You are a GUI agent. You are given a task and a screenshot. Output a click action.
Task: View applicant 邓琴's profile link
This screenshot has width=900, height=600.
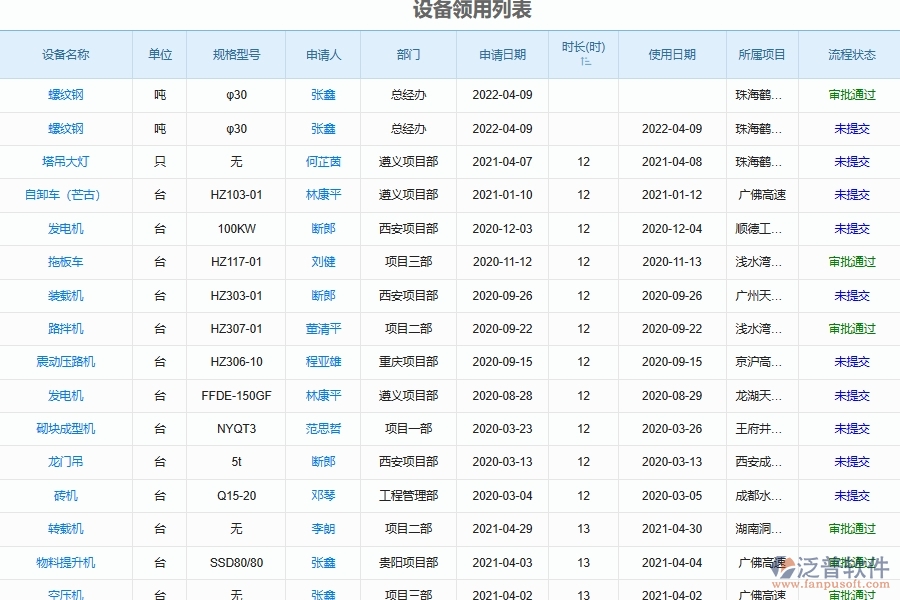pyautogui.click(x=323, y=495)
